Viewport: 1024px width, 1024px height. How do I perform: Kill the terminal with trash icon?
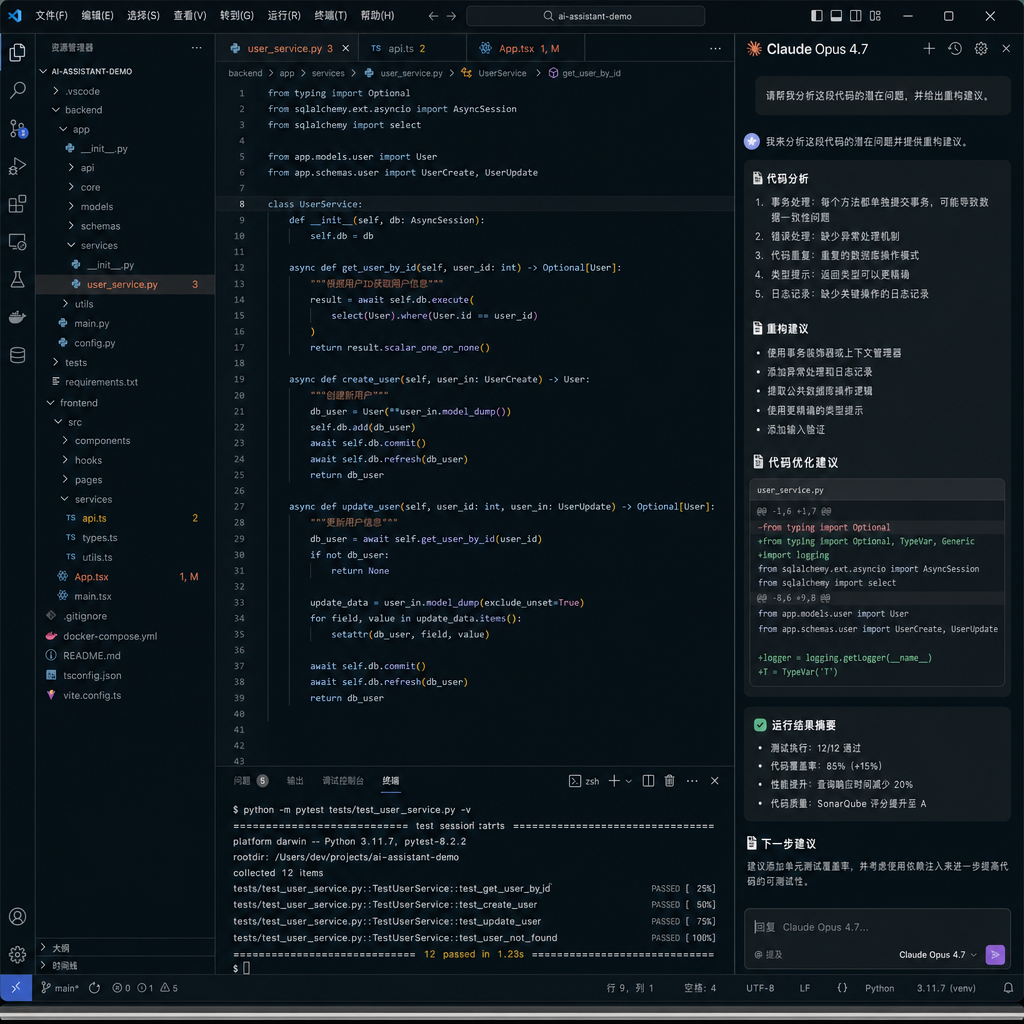click(x=669, y=780)
